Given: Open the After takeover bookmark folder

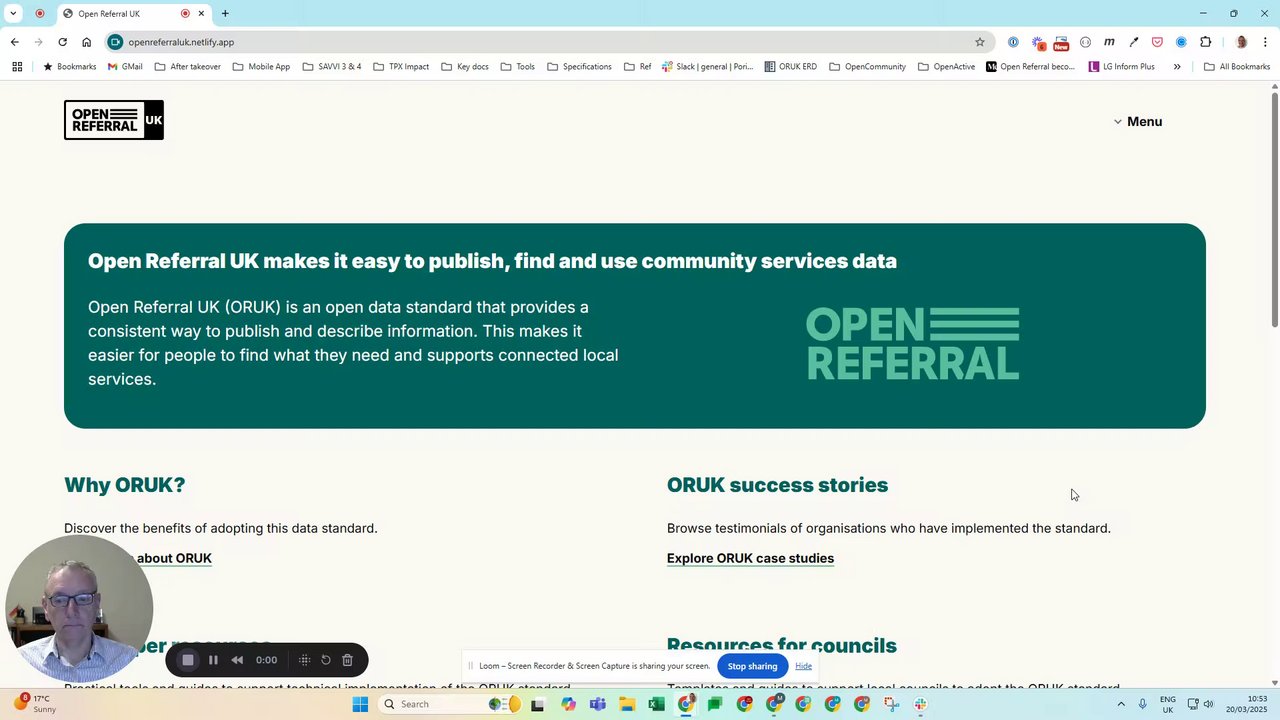Looking at the screenshot, I should [188, 67].
